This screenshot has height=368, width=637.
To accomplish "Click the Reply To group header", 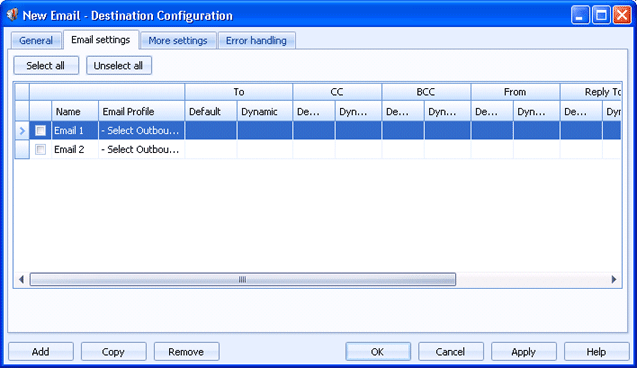I will tap(591, 92).
